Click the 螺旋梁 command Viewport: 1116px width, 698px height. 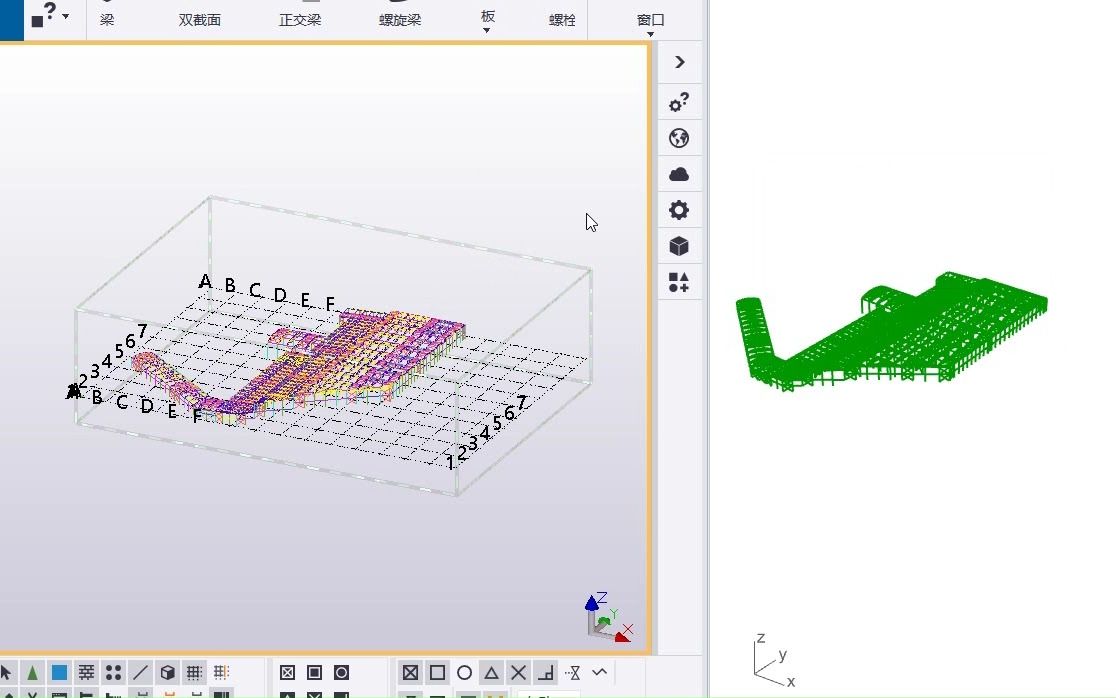point(399,19)
